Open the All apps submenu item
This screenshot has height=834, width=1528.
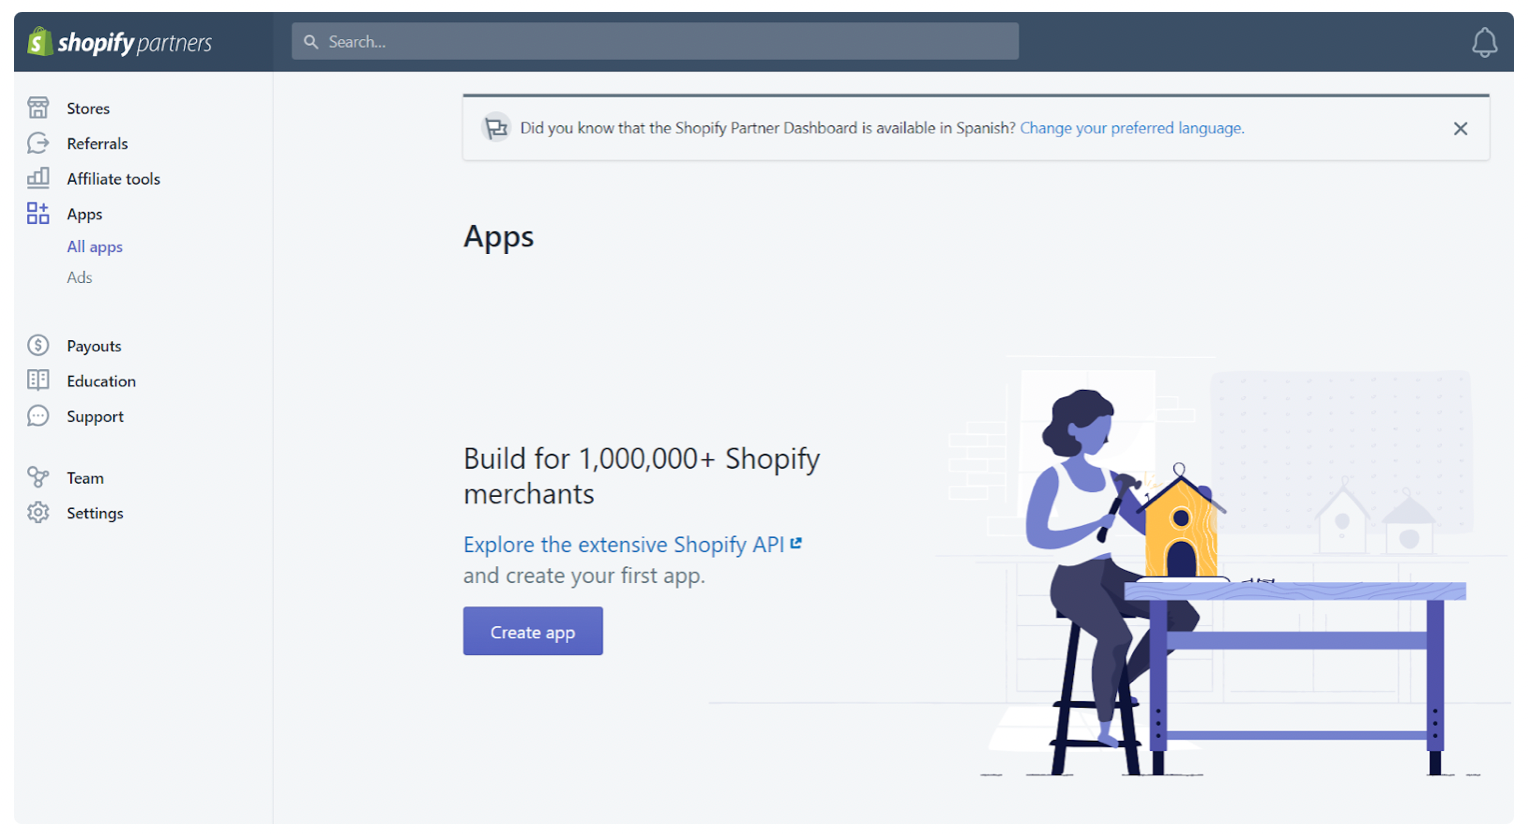tap(94, 246)
